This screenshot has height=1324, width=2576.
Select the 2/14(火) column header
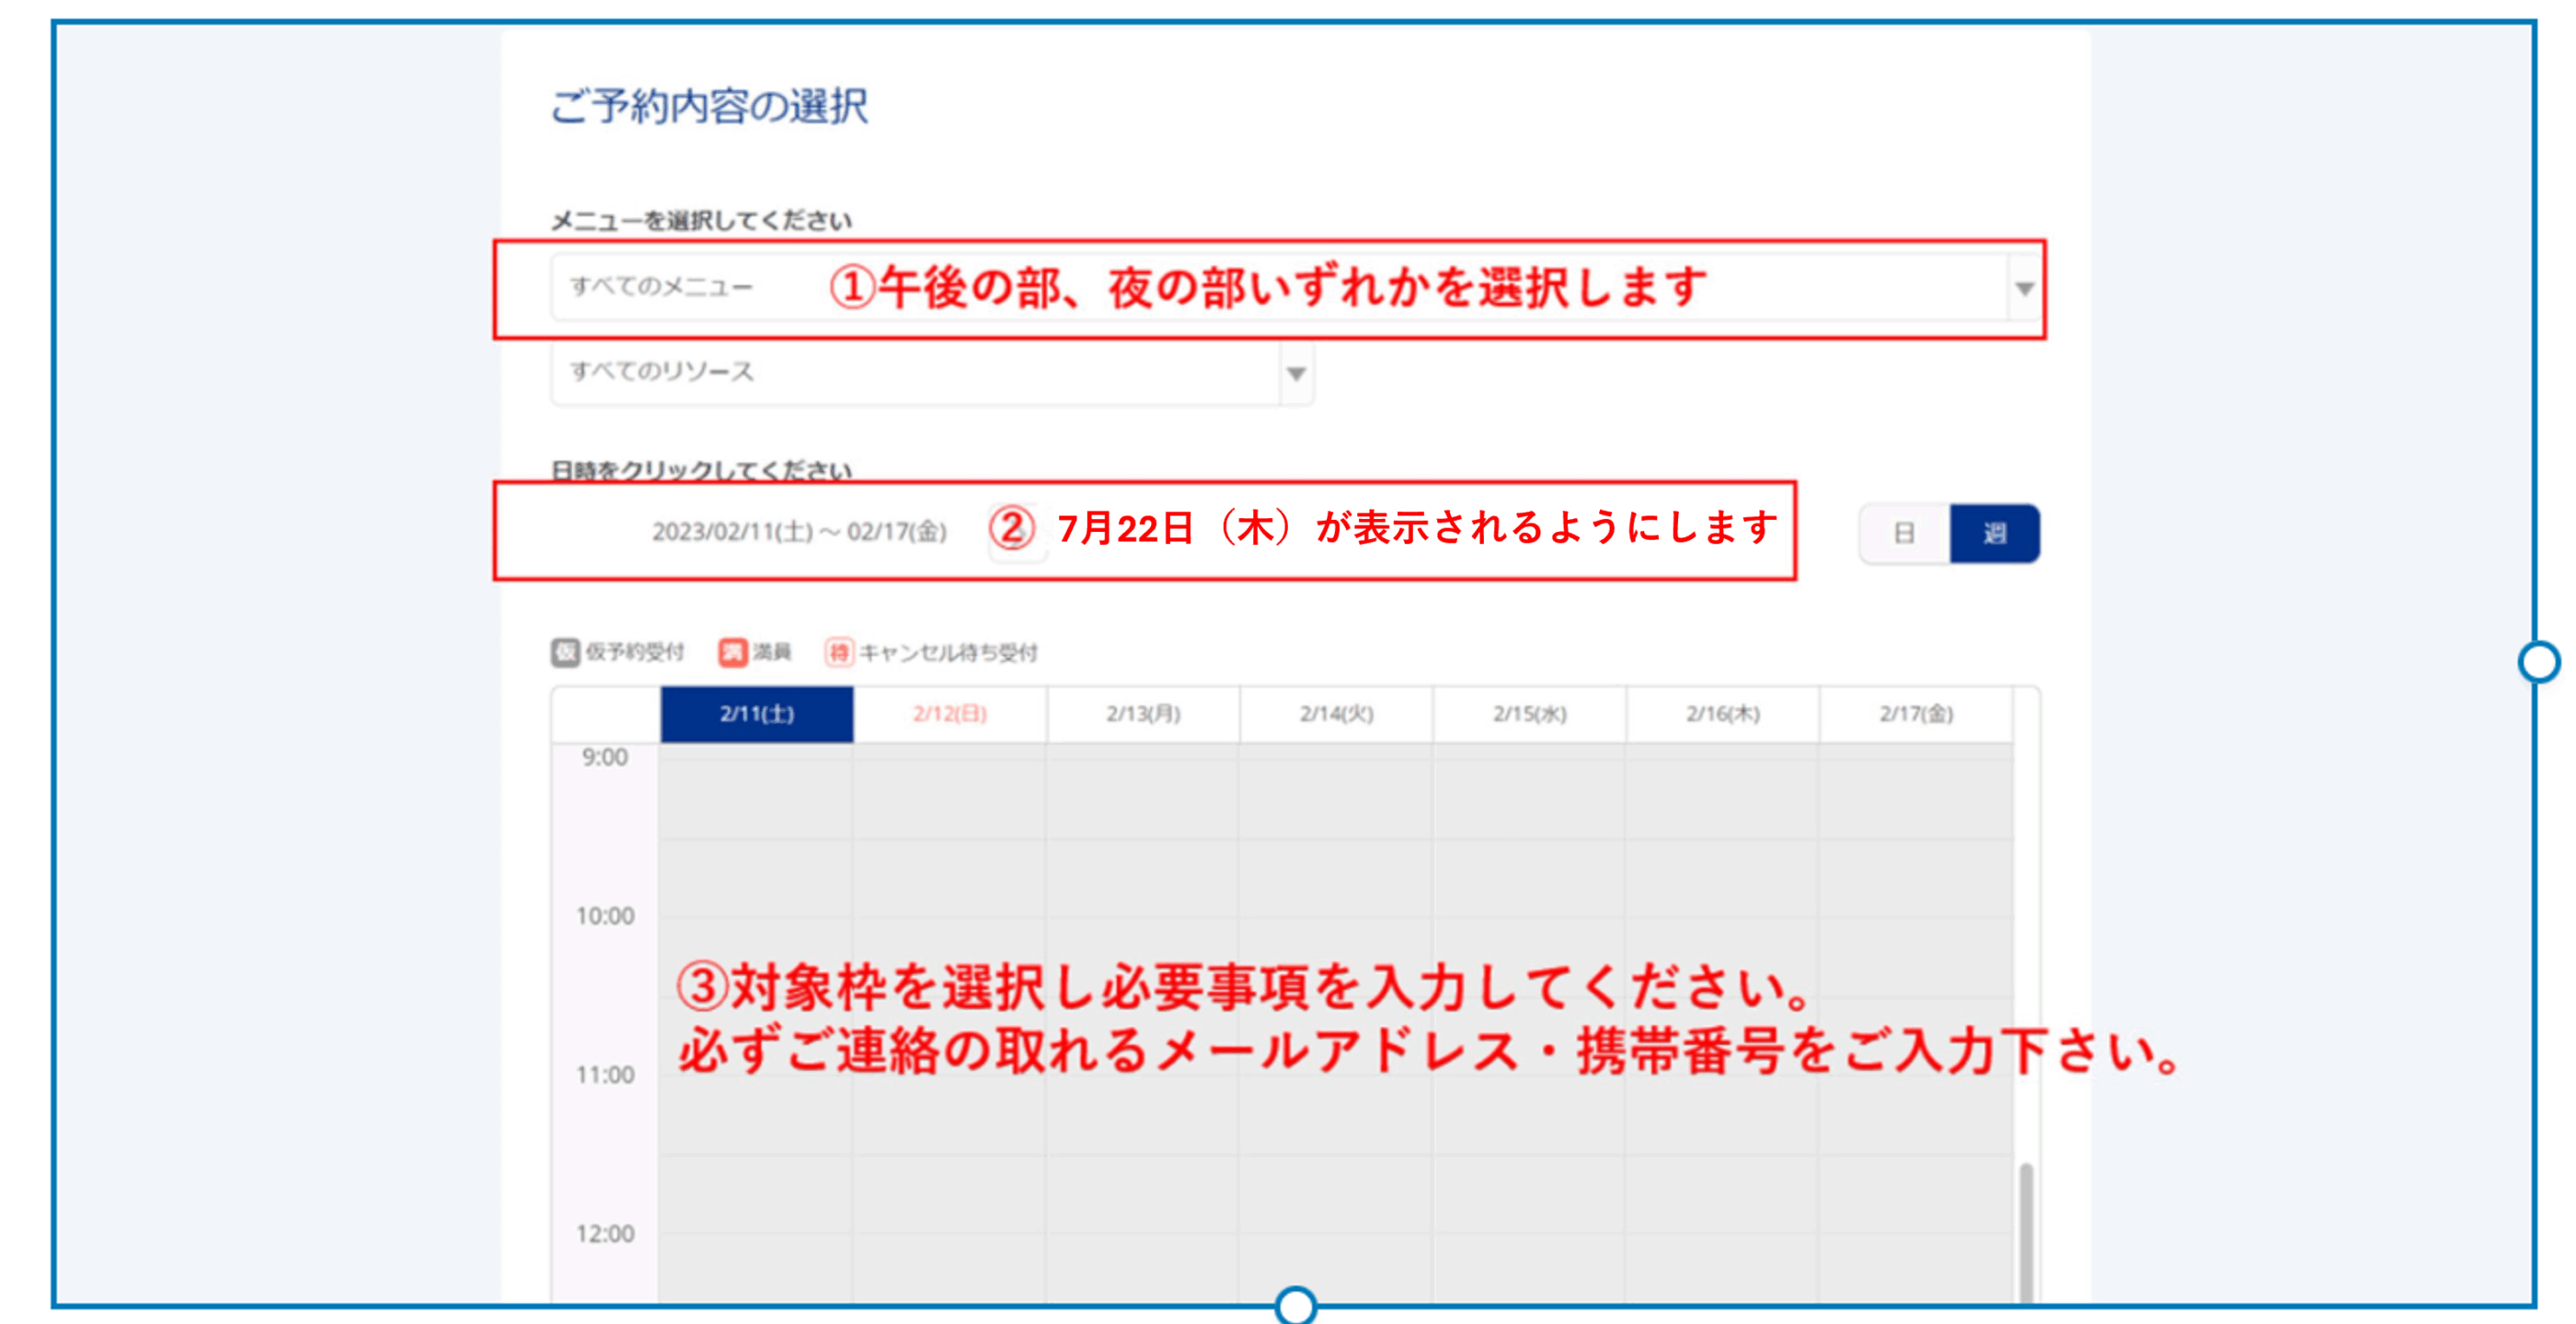pos(1336,714)
